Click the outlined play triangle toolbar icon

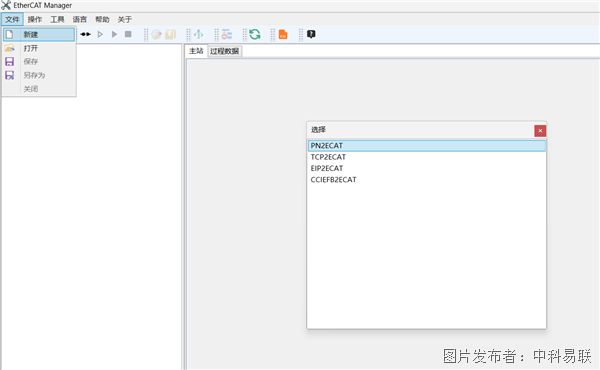pos(100,34)
